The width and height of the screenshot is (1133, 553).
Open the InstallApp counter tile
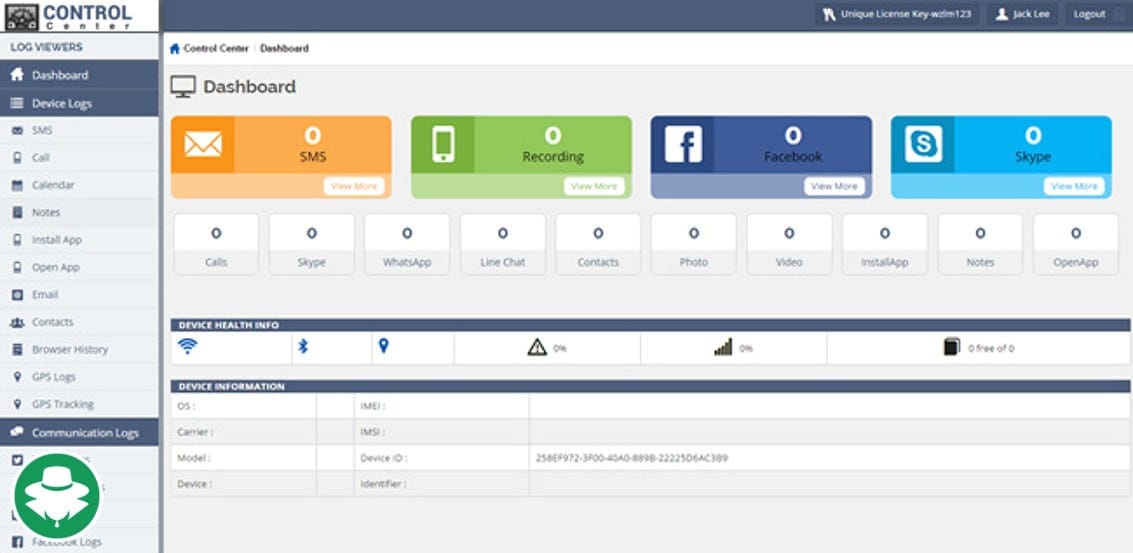[884, 244]
